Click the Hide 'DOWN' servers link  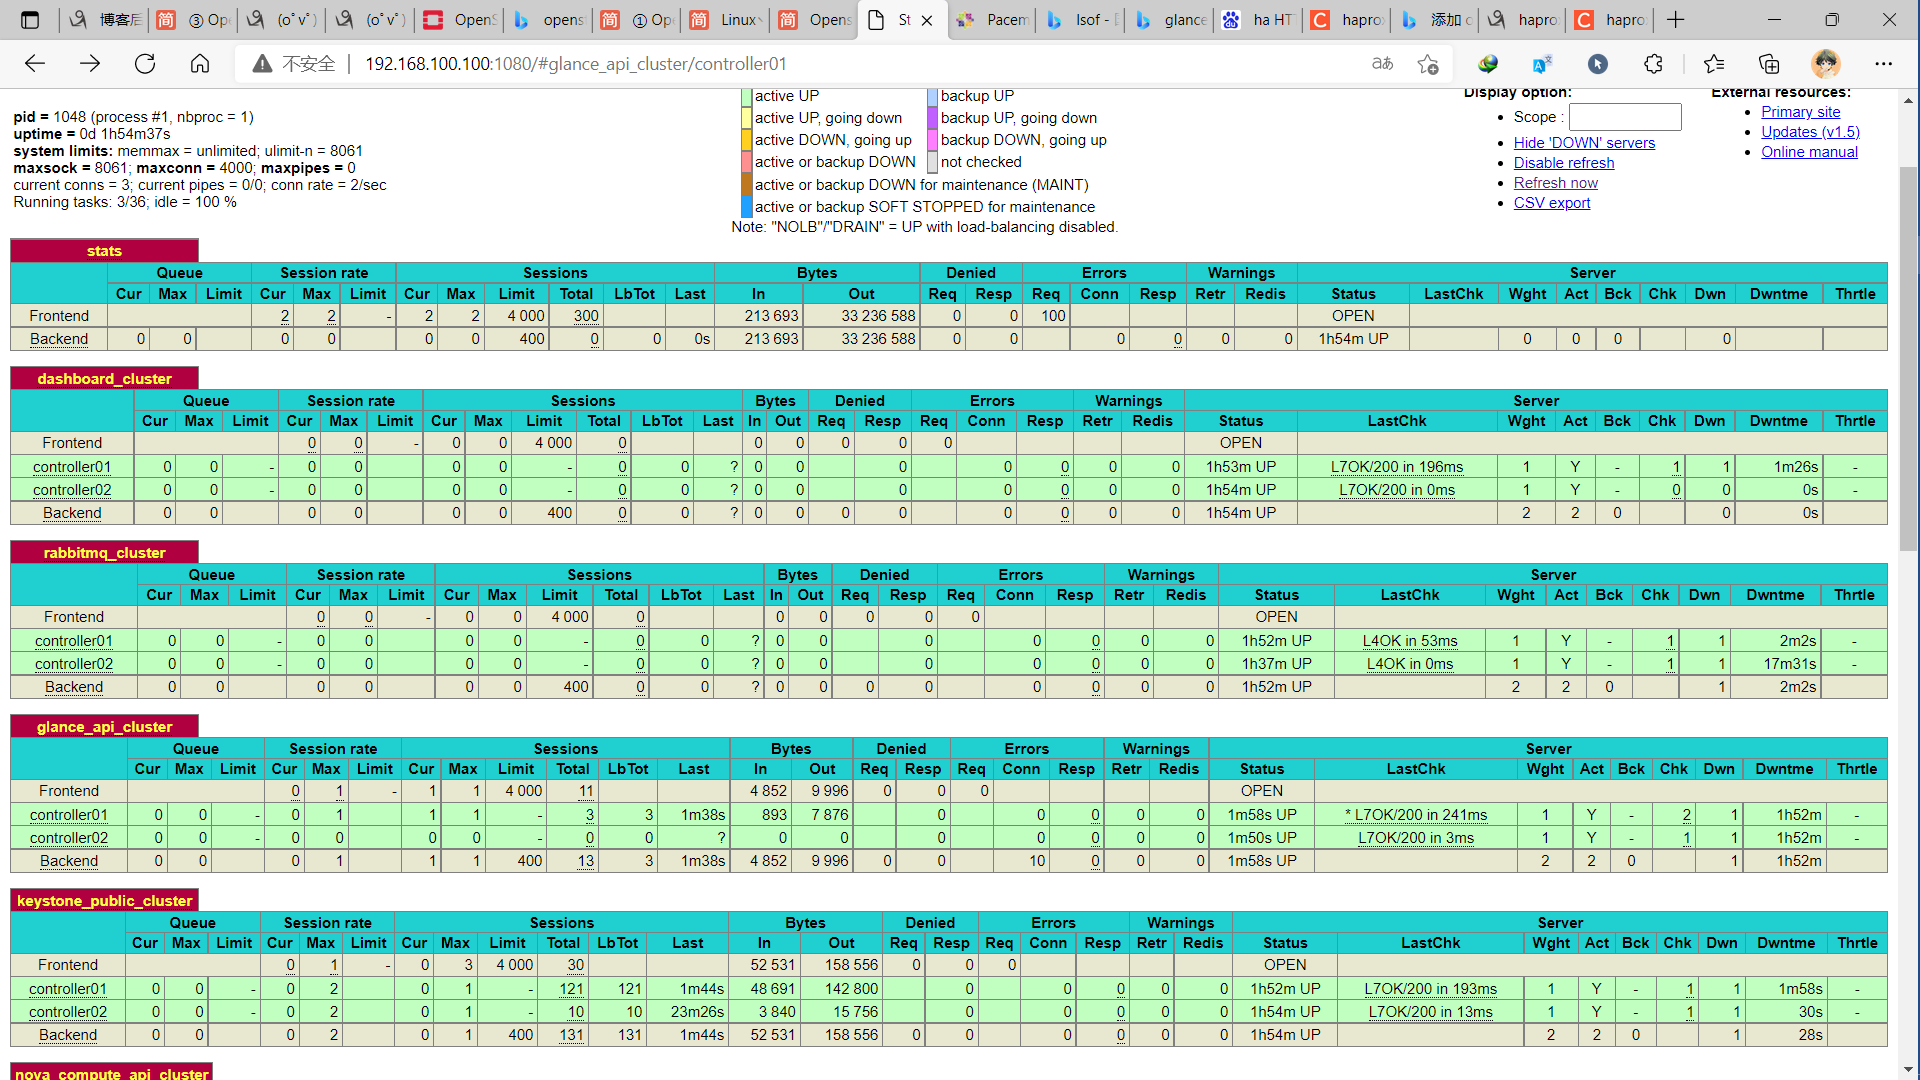1584,143
